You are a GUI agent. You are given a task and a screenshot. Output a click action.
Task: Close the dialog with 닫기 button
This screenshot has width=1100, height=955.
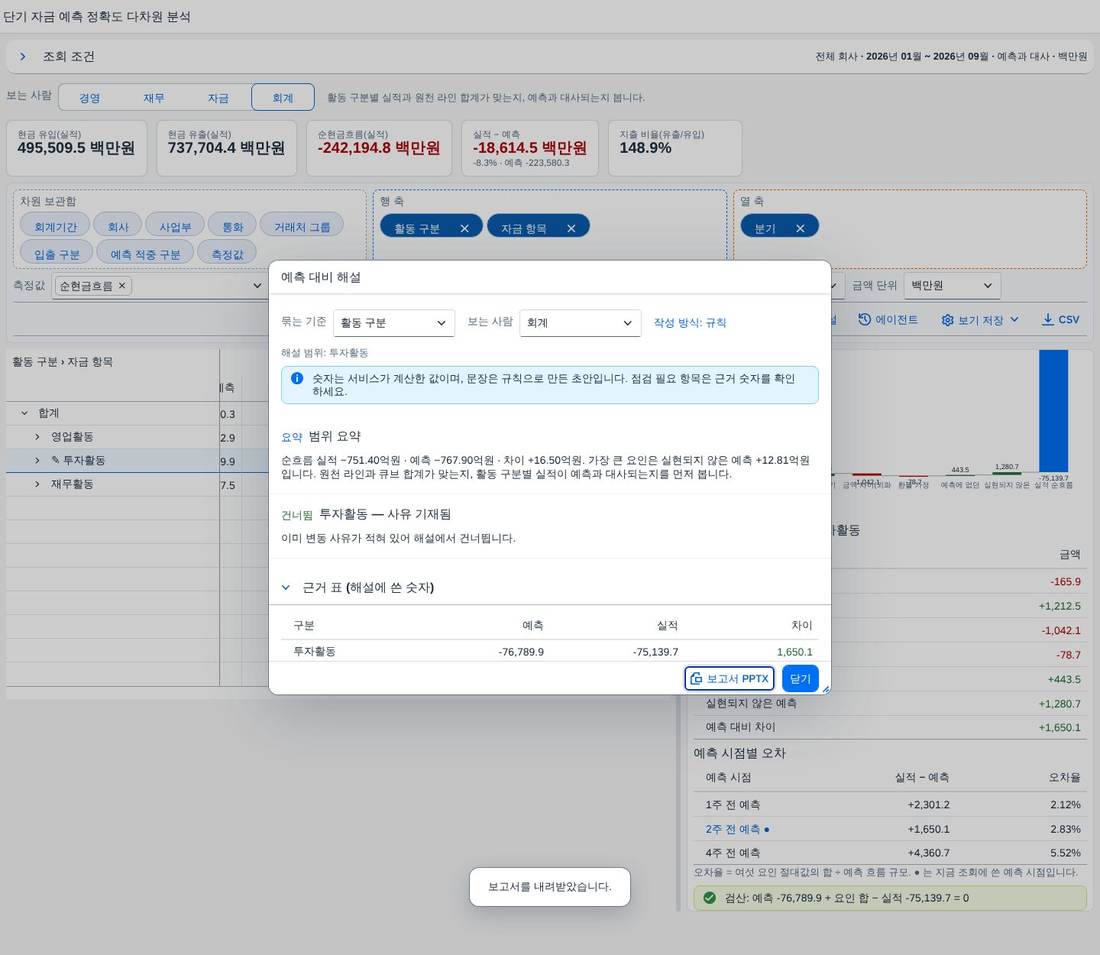click(x=800, y=679)
